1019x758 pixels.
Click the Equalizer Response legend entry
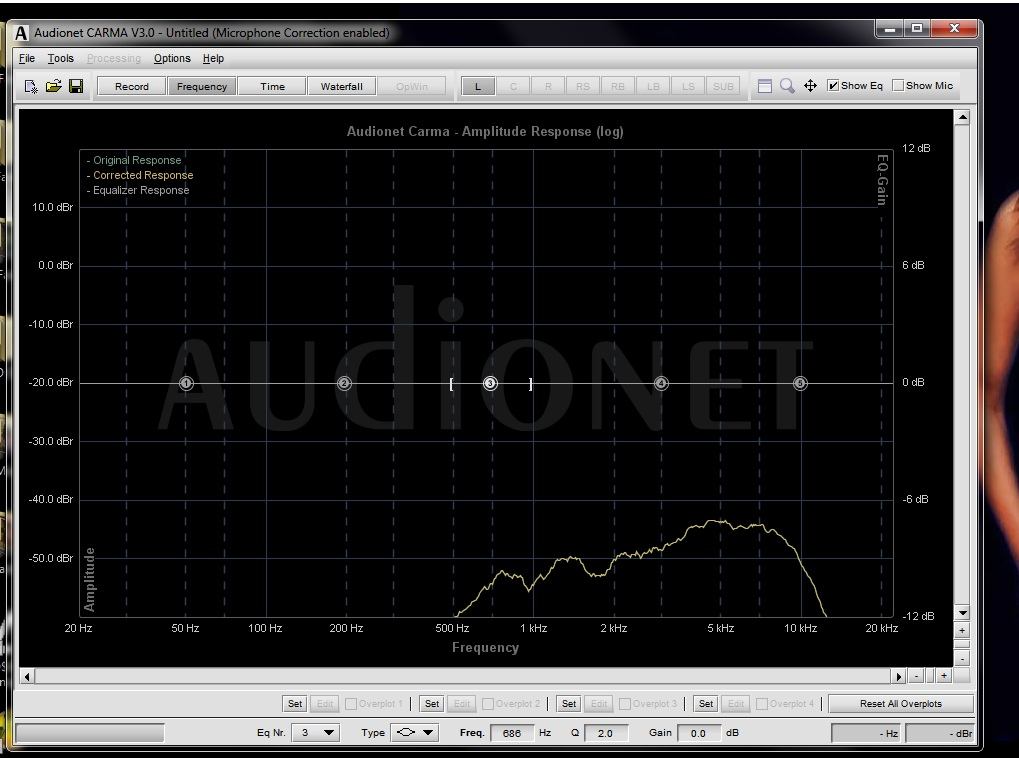(x=138, y=190)
